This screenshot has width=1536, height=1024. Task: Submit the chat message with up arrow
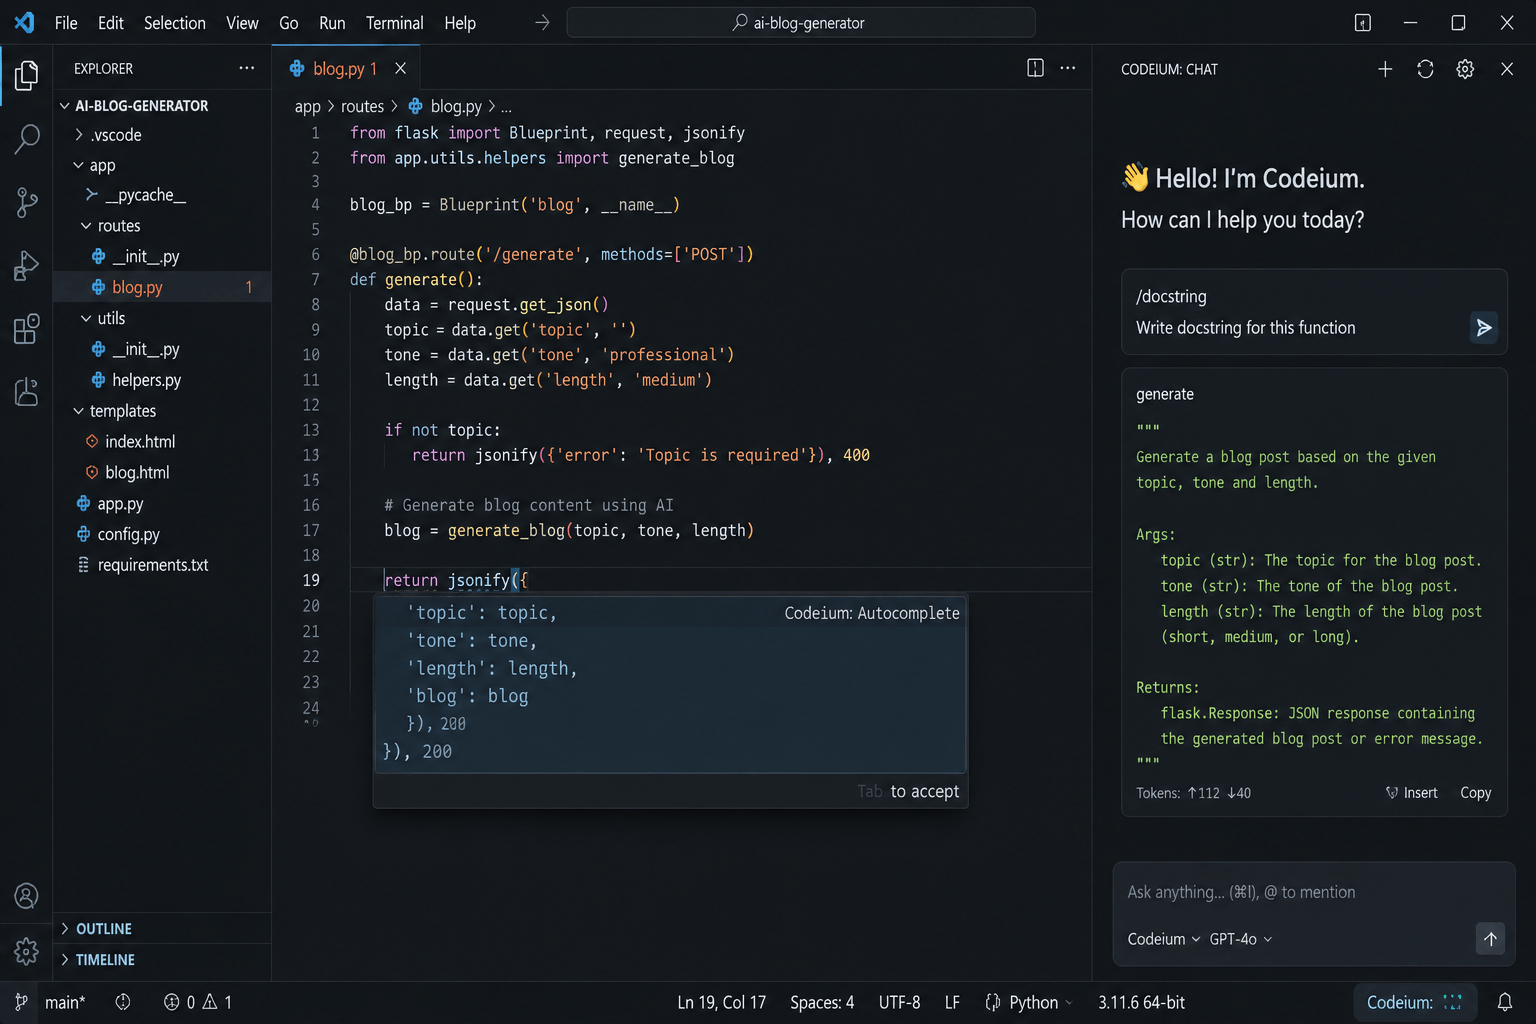pos(1490,939)
